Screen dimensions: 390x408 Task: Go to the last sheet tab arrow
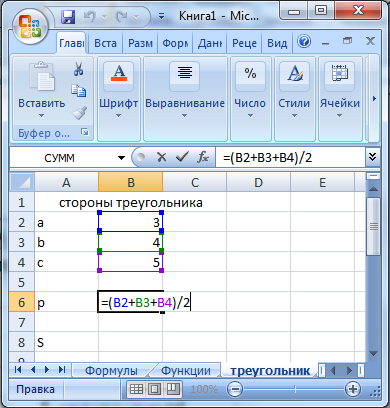pos(62,369)
